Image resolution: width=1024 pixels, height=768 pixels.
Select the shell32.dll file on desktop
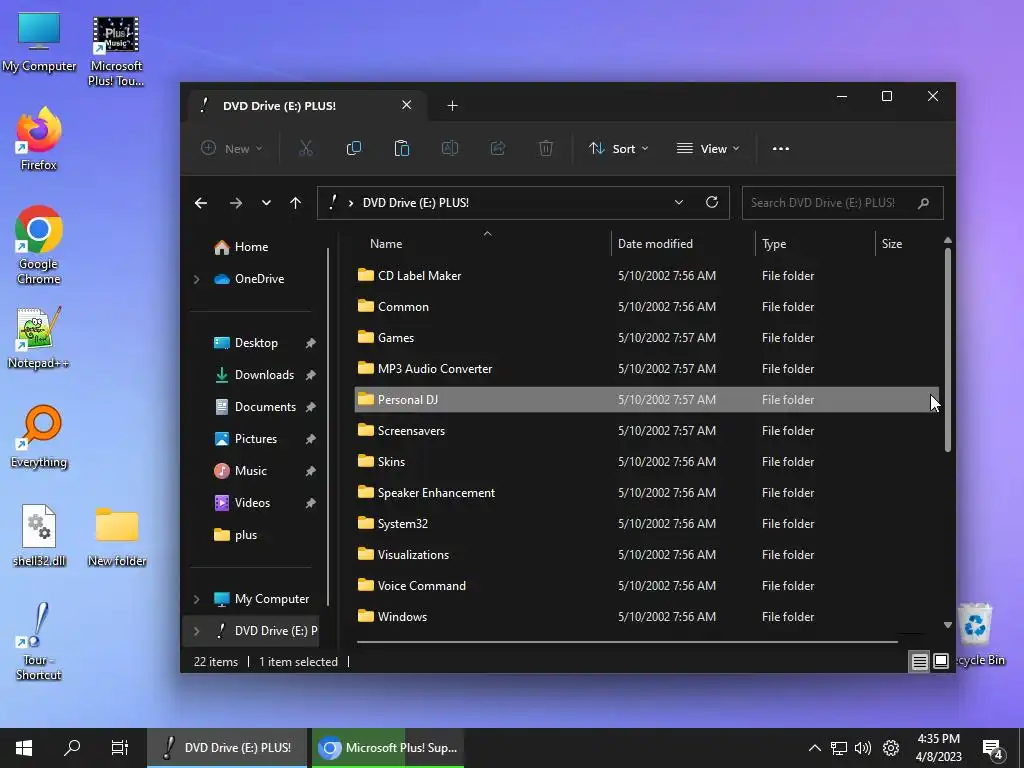coord(39,536)
